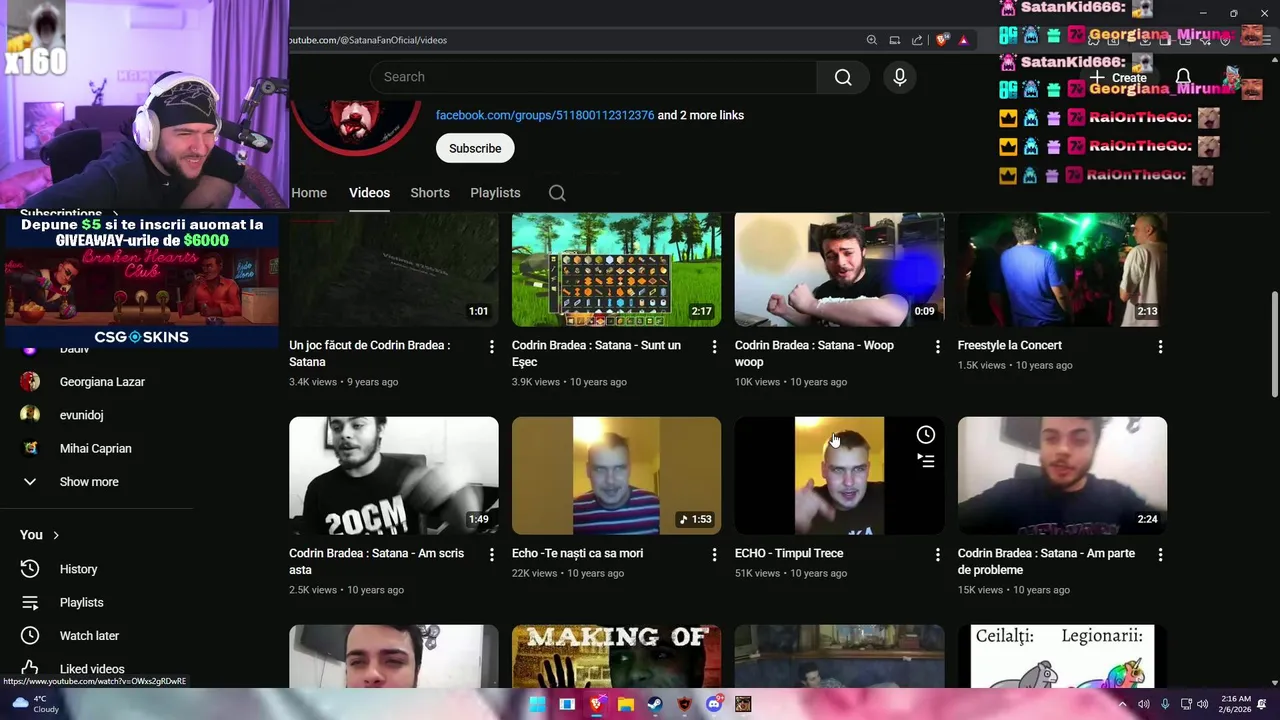Viewport: 1280px width, 720px height.
Task: Show hidden system tray icons
Action: 1122,704
